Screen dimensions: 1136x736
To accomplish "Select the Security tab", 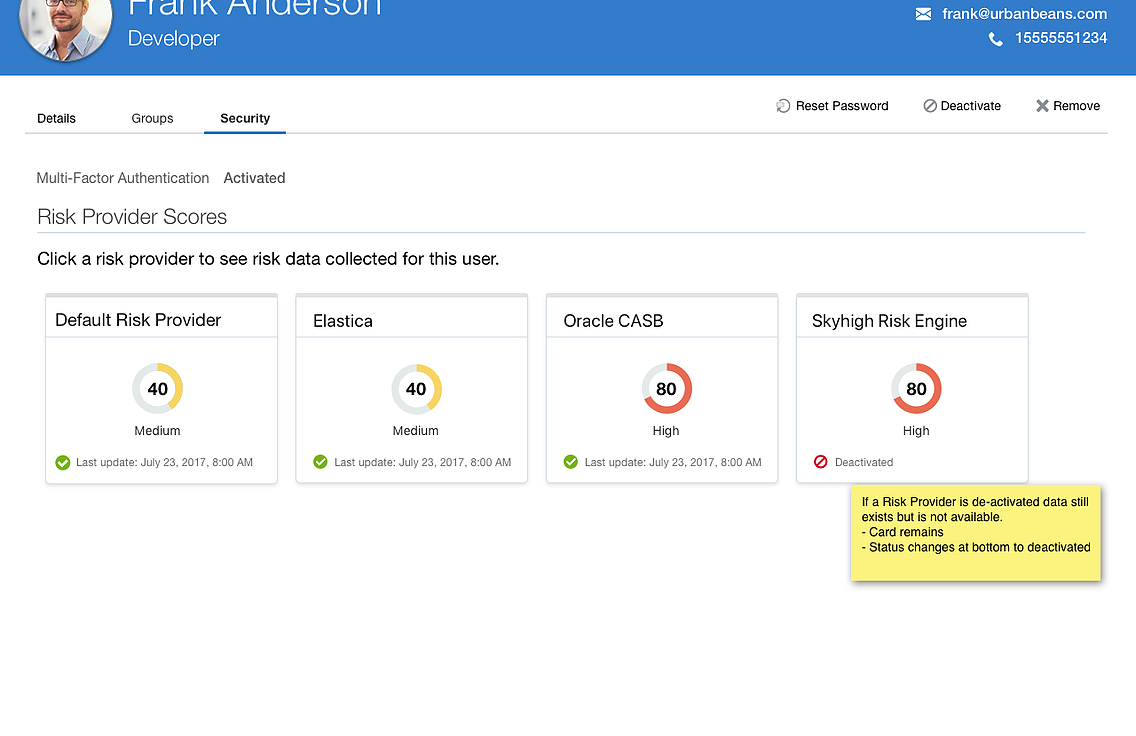I will (245, 118).
